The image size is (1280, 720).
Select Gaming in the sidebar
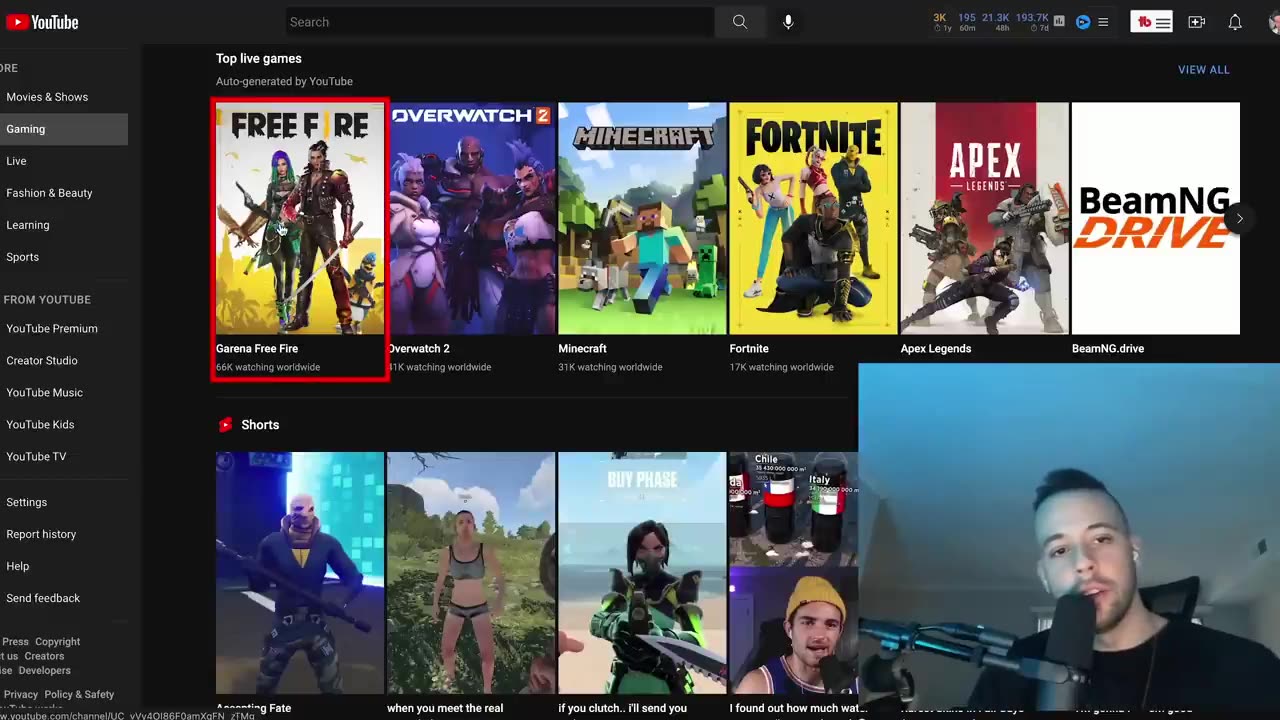pos(64,129)
